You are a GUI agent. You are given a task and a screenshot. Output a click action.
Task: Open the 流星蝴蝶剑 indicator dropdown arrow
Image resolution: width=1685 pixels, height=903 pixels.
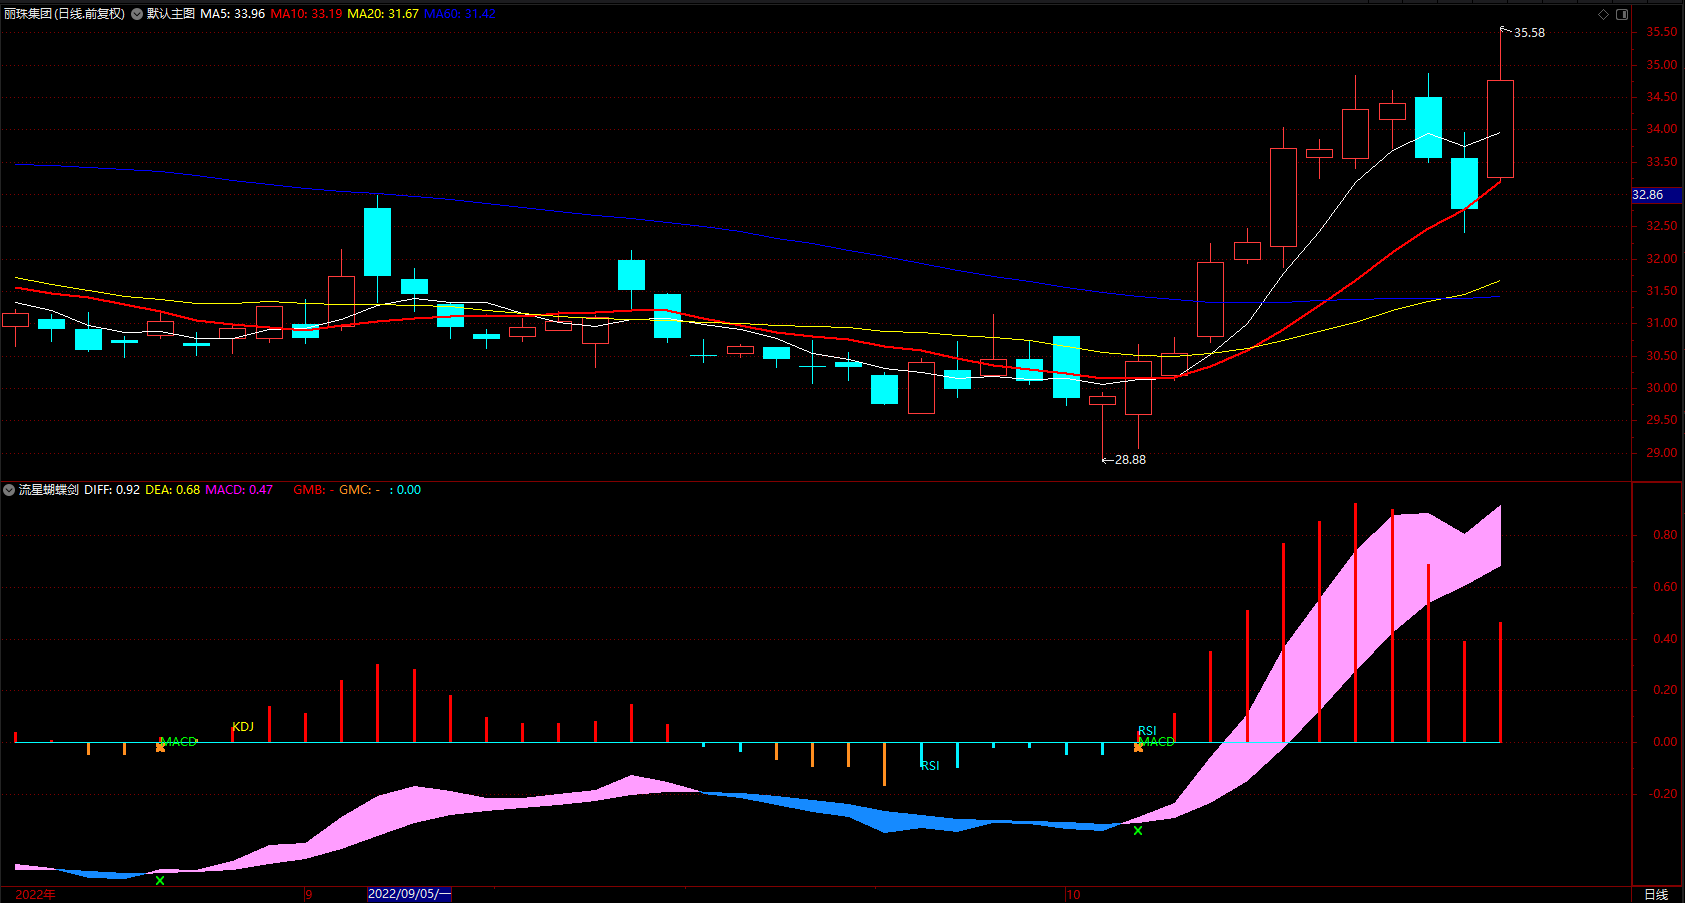point(9,490)
